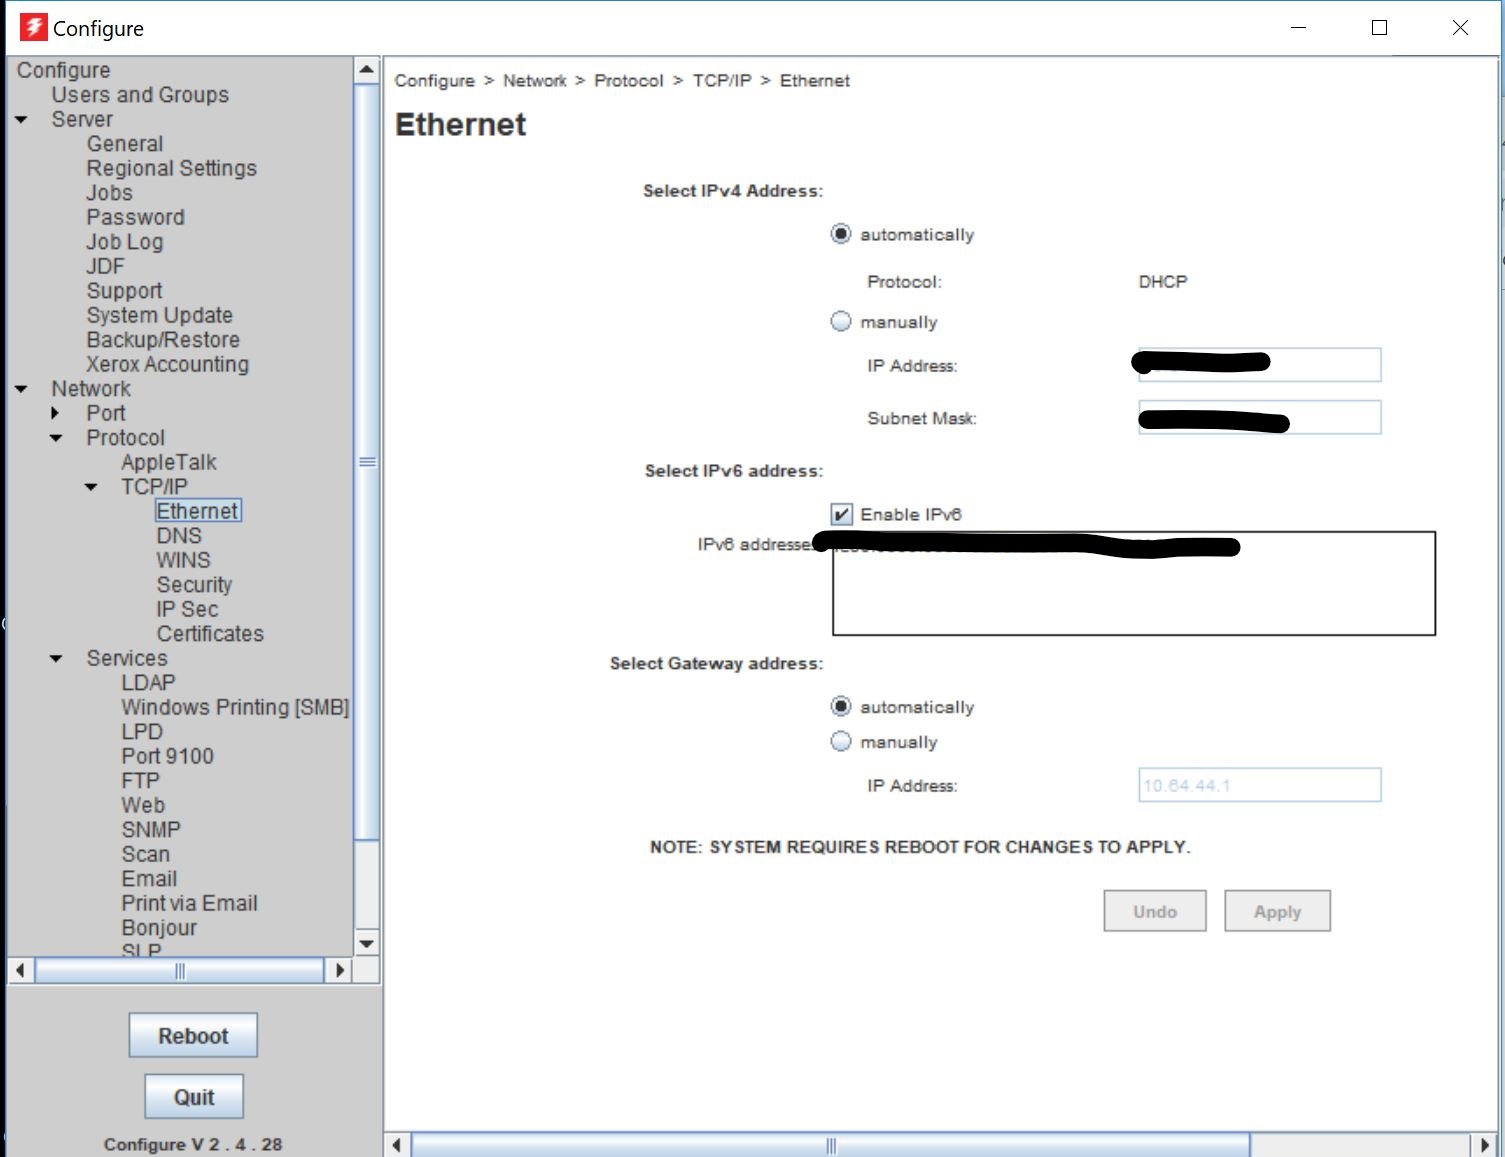Select manually for Gateway address

pos(841,741)
